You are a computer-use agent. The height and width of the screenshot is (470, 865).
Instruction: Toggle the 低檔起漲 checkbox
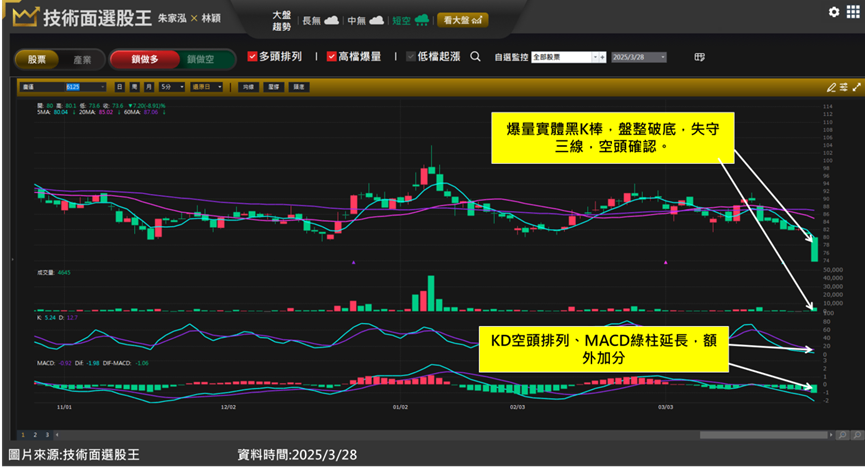coord(411,56)
